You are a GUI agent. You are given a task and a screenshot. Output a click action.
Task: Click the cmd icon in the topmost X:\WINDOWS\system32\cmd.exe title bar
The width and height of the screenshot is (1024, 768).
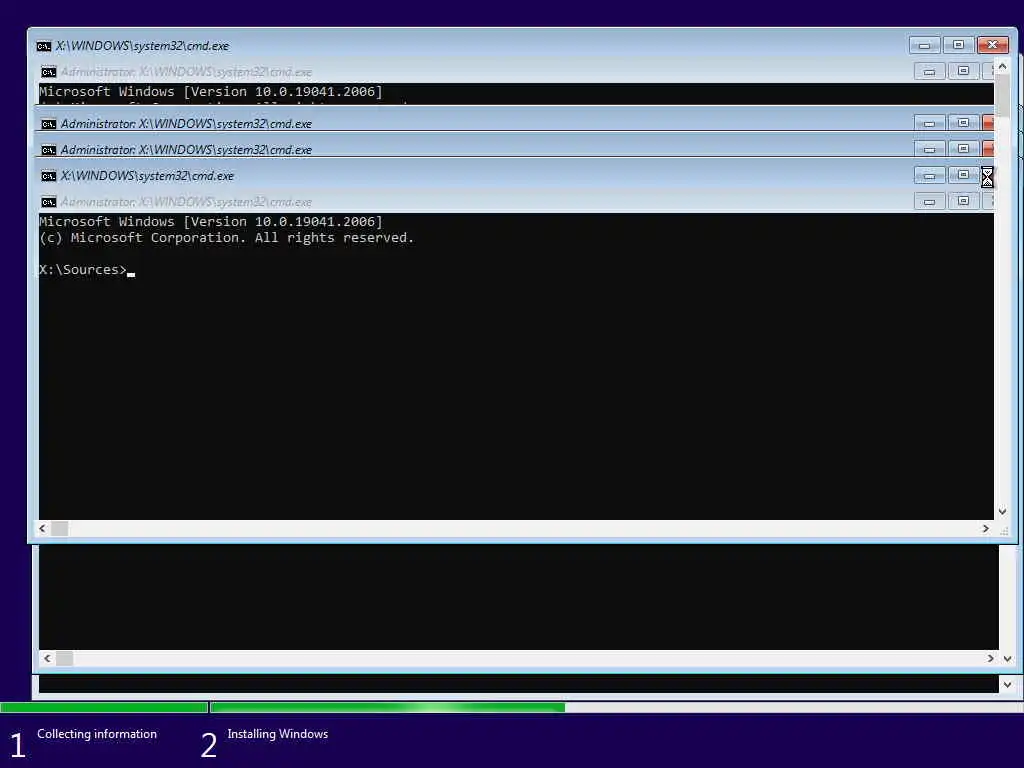pos(44,46)
